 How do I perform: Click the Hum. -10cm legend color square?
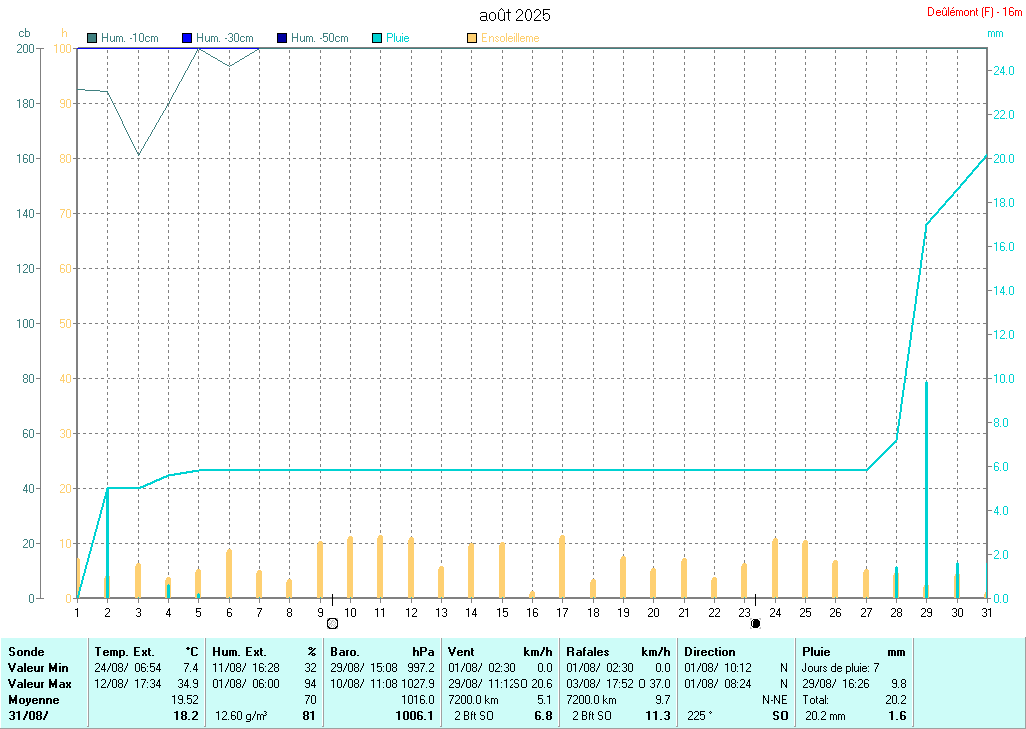click(x=92, y=38)
